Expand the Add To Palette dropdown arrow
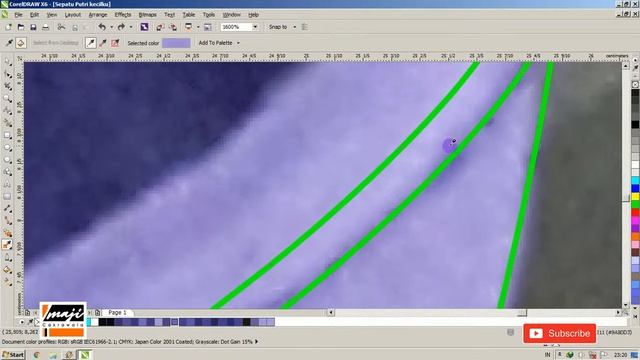640x360 pixels. coord(238,43)
